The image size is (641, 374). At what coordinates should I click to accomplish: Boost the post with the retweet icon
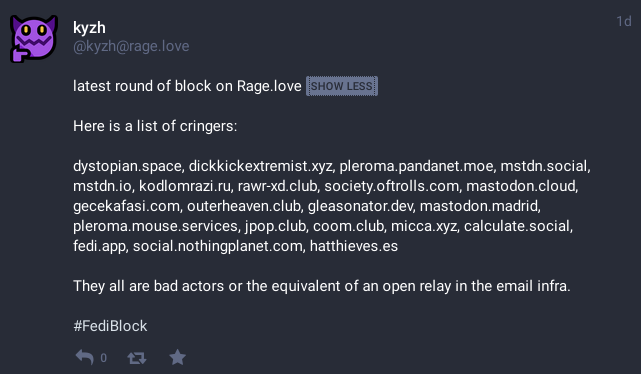coord(137,358)
